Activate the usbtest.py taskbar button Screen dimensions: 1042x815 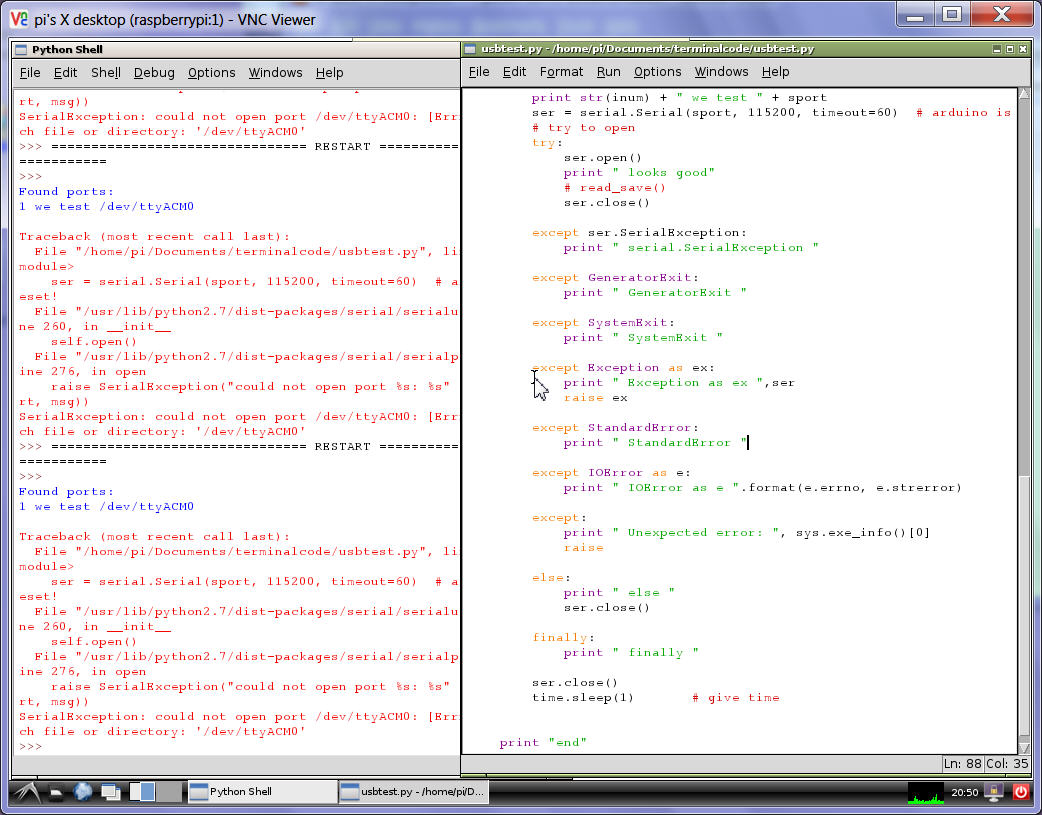[x=412, y=791]
